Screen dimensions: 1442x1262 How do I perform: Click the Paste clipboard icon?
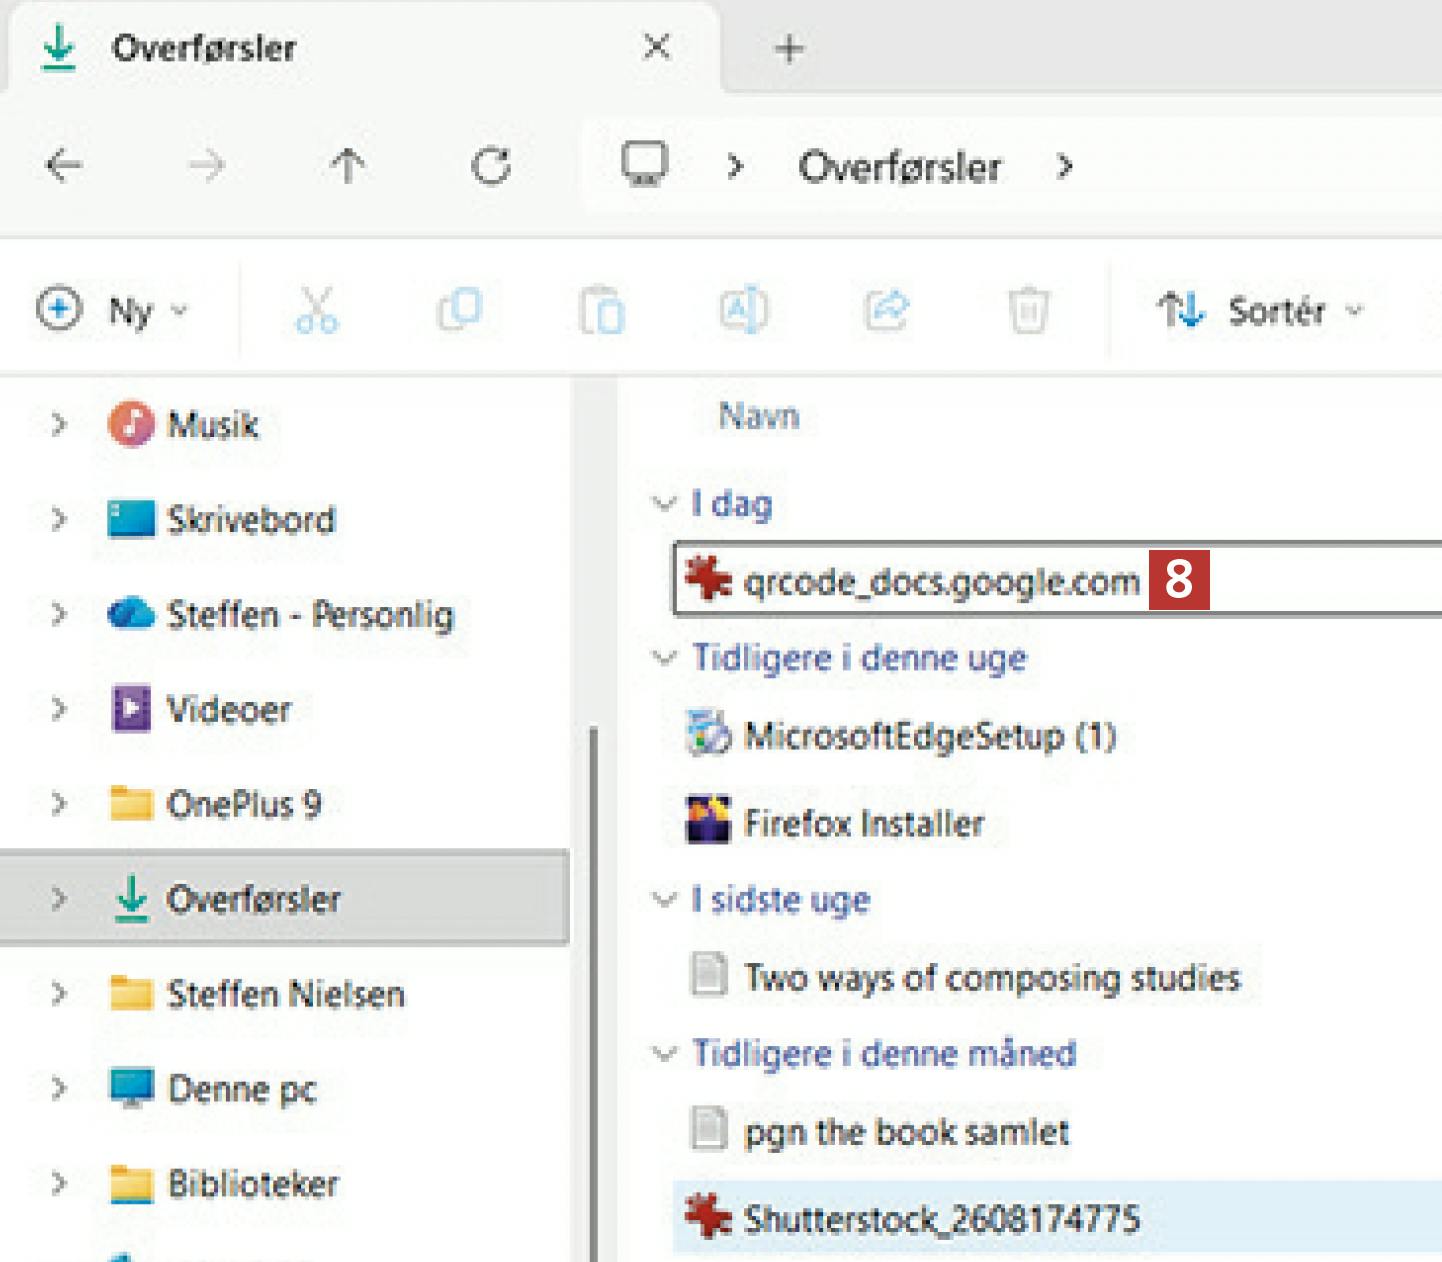(601, 310)
